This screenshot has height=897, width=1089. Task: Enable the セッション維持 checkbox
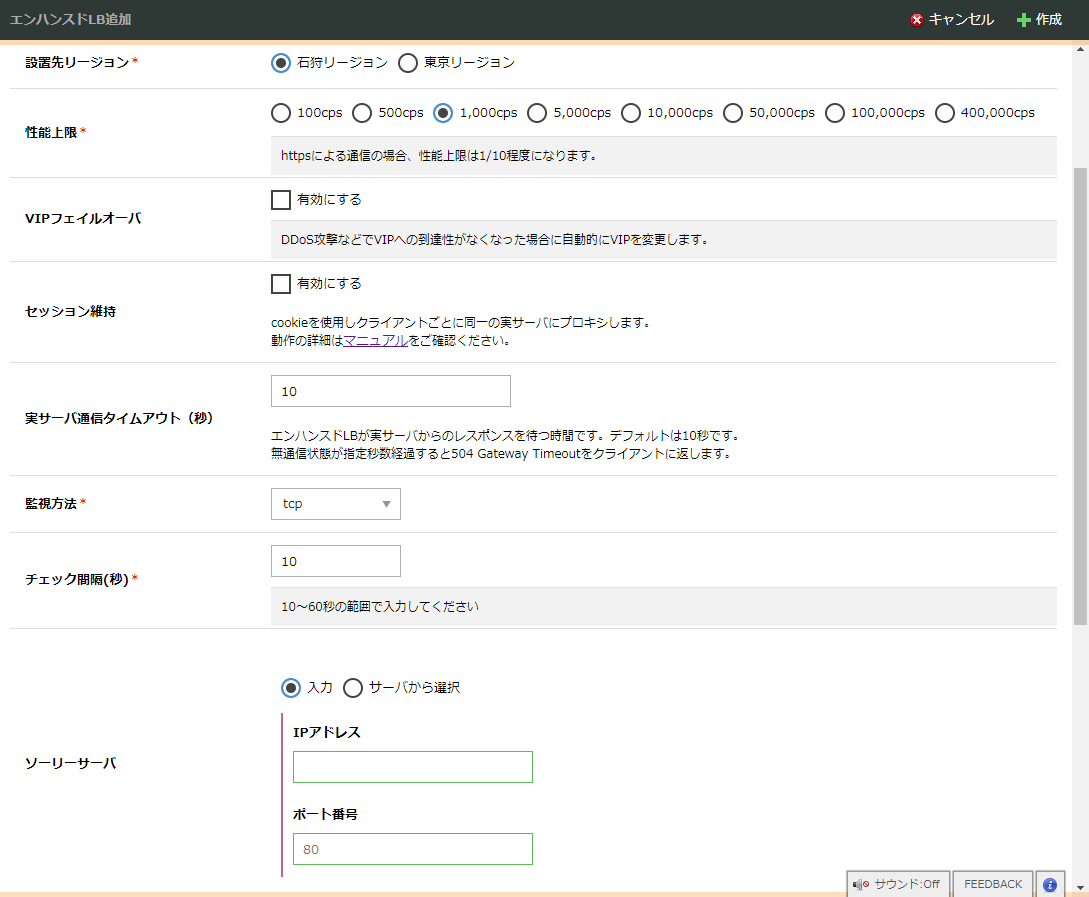pyautogui.click(x=281, y=284)
